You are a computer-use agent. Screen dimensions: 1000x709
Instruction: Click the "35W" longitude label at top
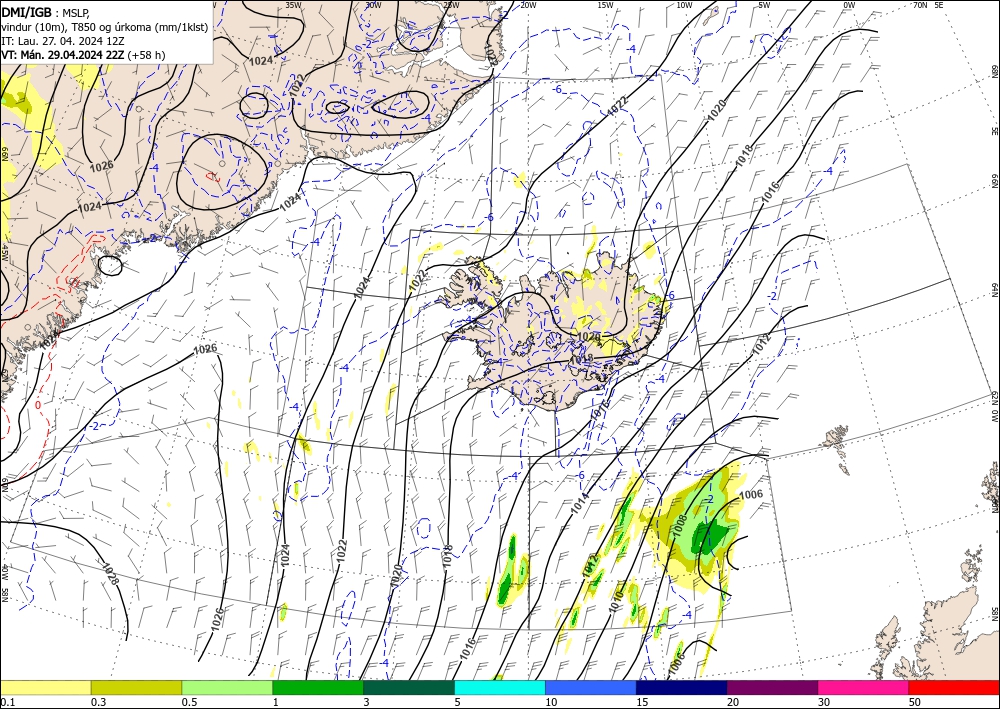tap(293, 4)
